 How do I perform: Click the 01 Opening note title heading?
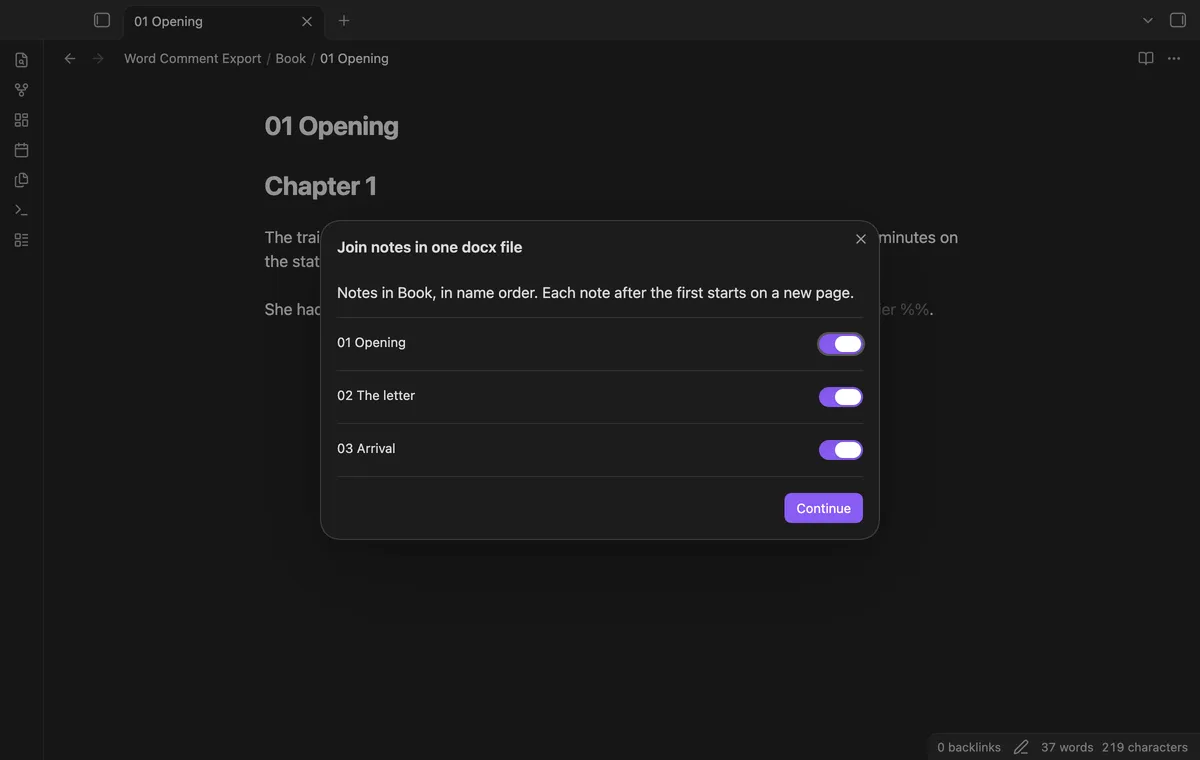(x=332, y=126)
